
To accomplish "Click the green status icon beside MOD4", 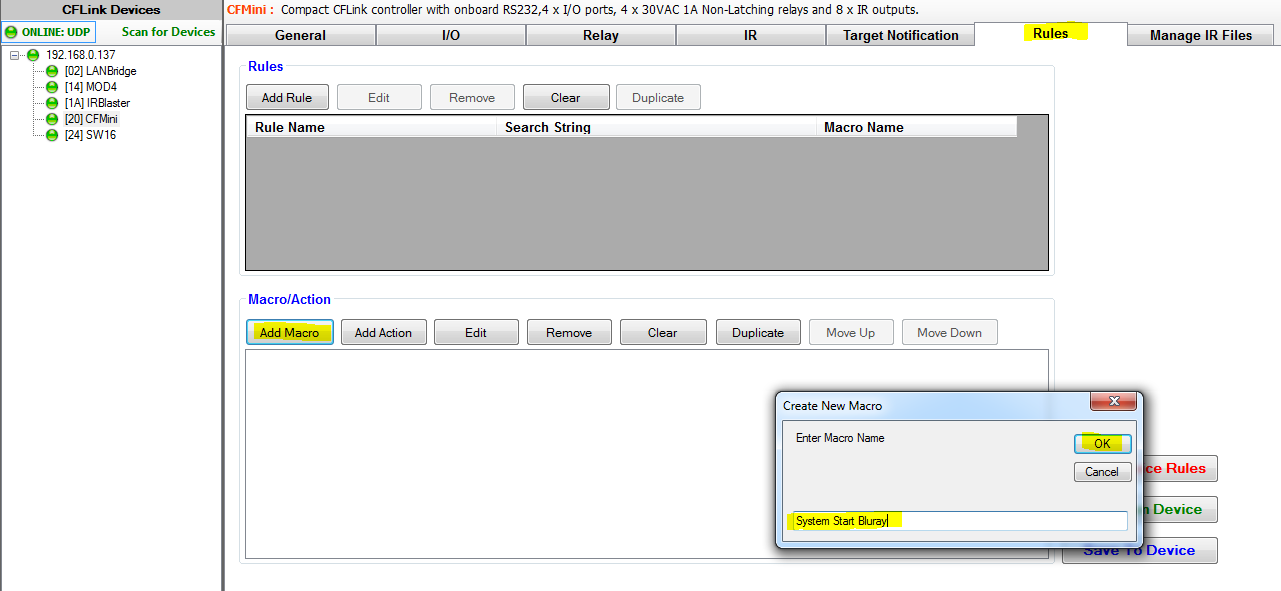I will [52, 87].
